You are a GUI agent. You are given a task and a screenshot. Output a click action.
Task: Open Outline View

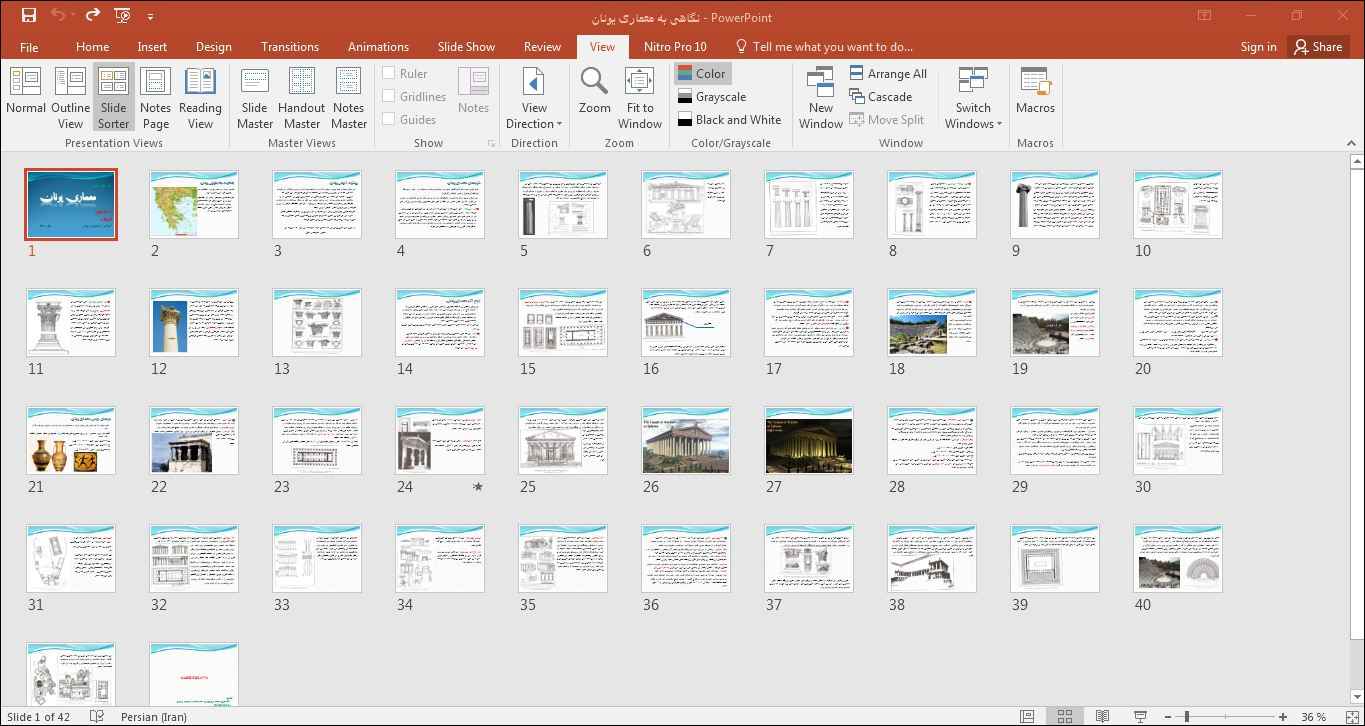[70, 96]
